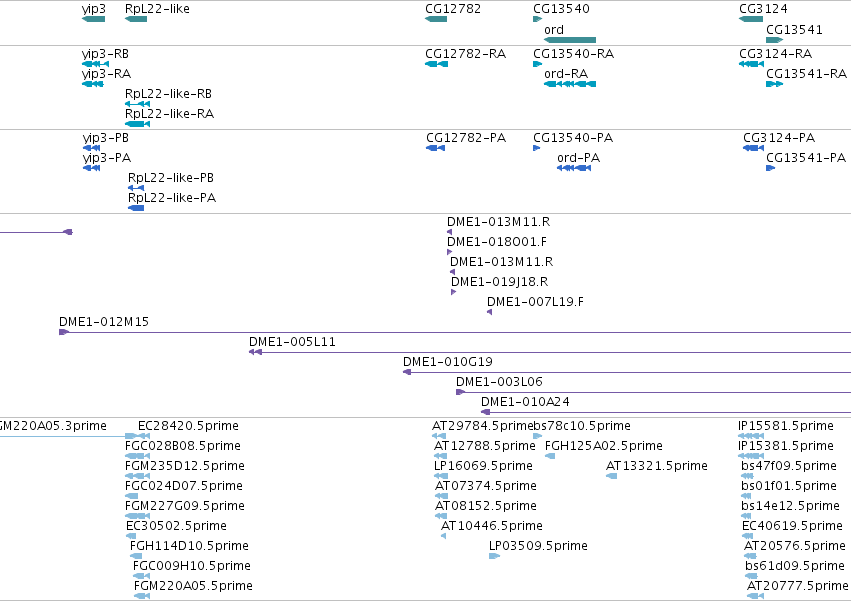This screenshot has width=851, height=601.
Task: Click the yip3-PB protein glyph
Action: 92,148
